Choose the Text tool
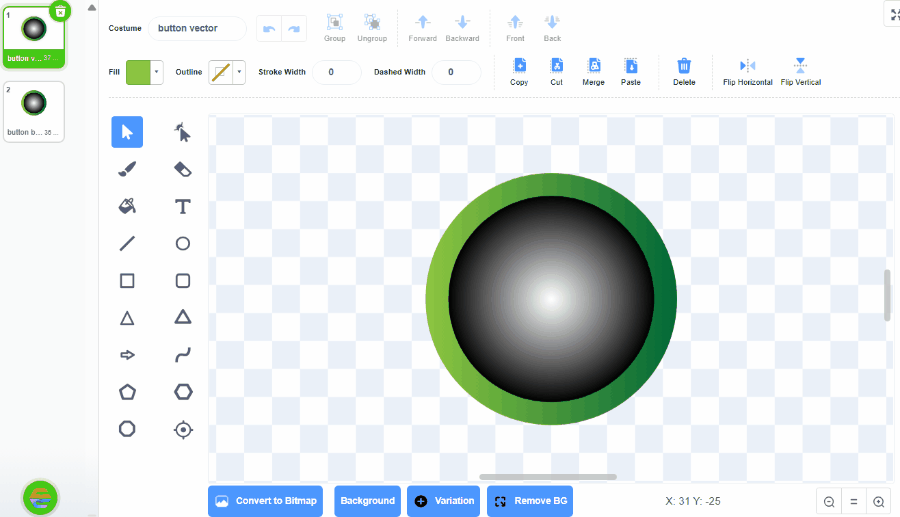The width and height of the screenshot is (900, 517). coord(182,206)
